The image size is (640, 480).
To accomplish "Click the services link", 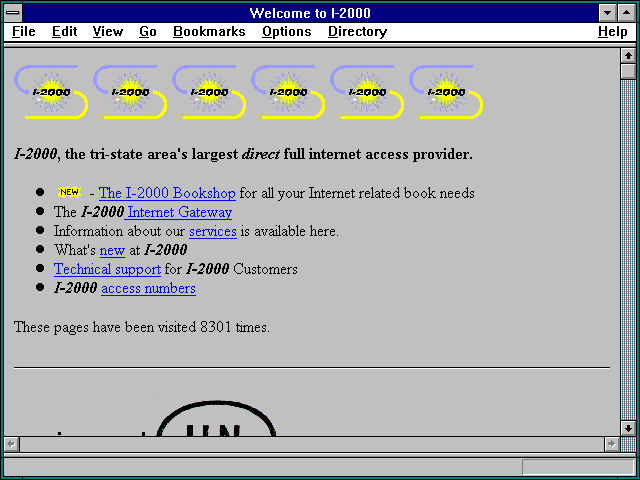I will [x=213, y=231].
